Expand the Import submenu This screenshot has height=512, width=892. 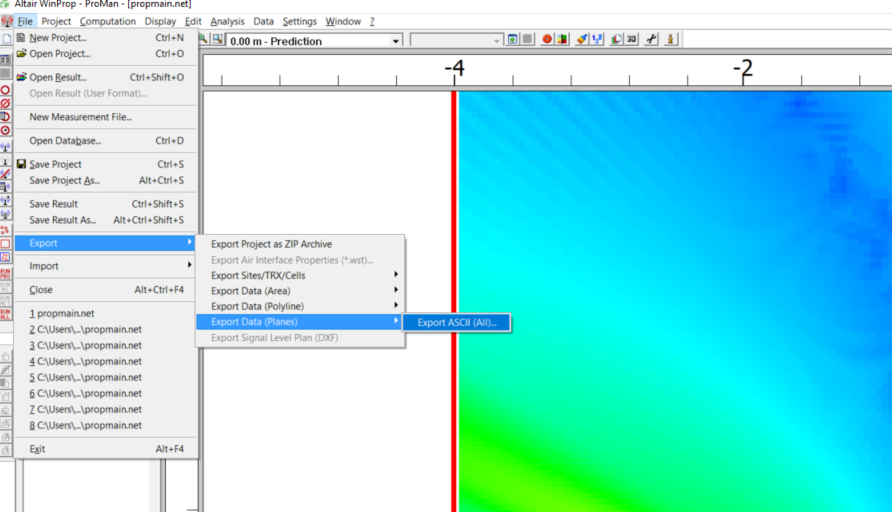pos(106,266)
